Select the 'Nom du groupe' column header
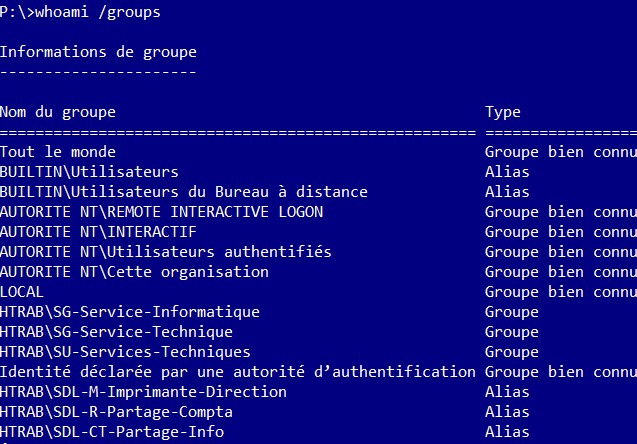The image size is (637, 444). pyautogui.click(x=58, y=112)
